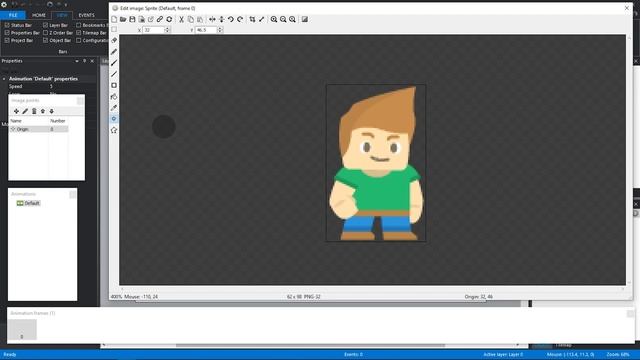The height and width of the screenshot is (360, 640).
Task: Select the Set origin and image points tool
Action: [114, 119]
